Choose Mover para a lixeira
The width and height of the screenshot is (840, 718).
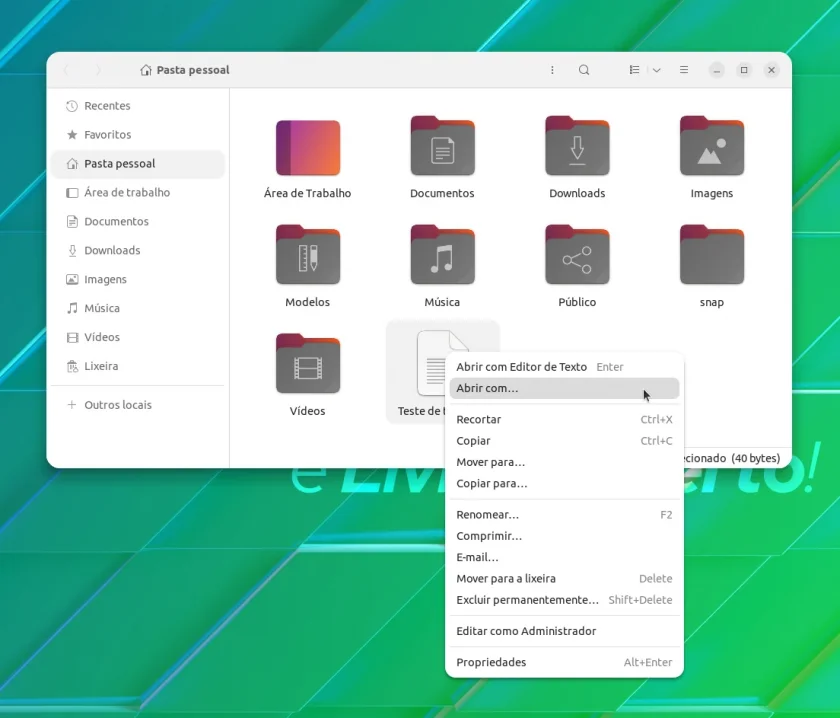(x=564, y=579)
